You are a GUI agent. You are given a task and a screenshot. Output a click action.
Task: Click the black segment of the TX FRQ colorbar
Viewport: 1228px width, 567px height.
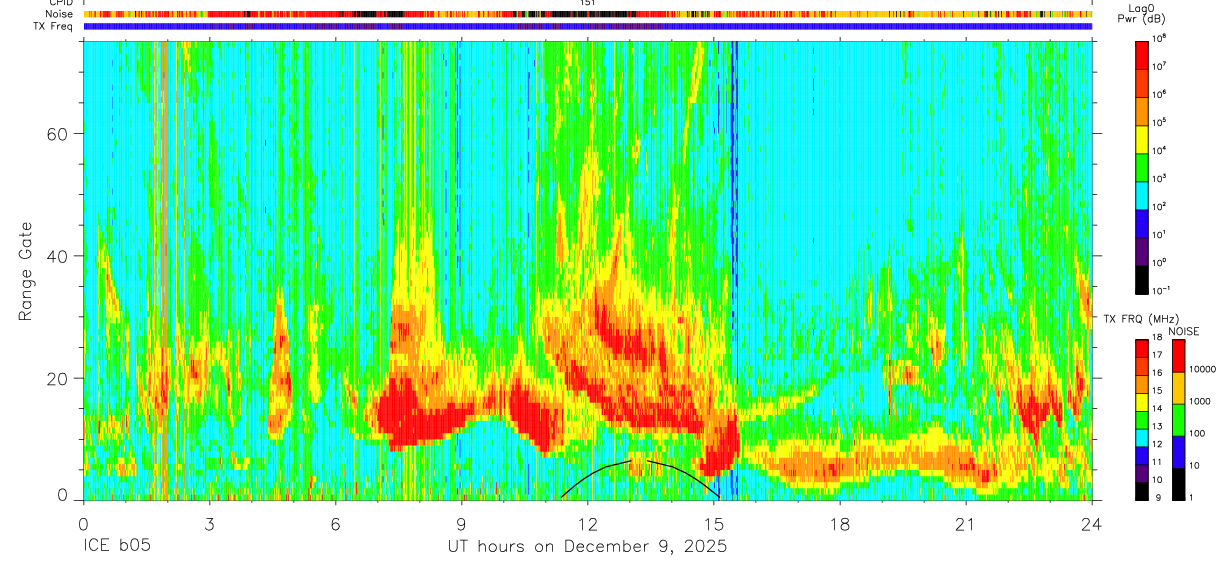coord(1141,489)
